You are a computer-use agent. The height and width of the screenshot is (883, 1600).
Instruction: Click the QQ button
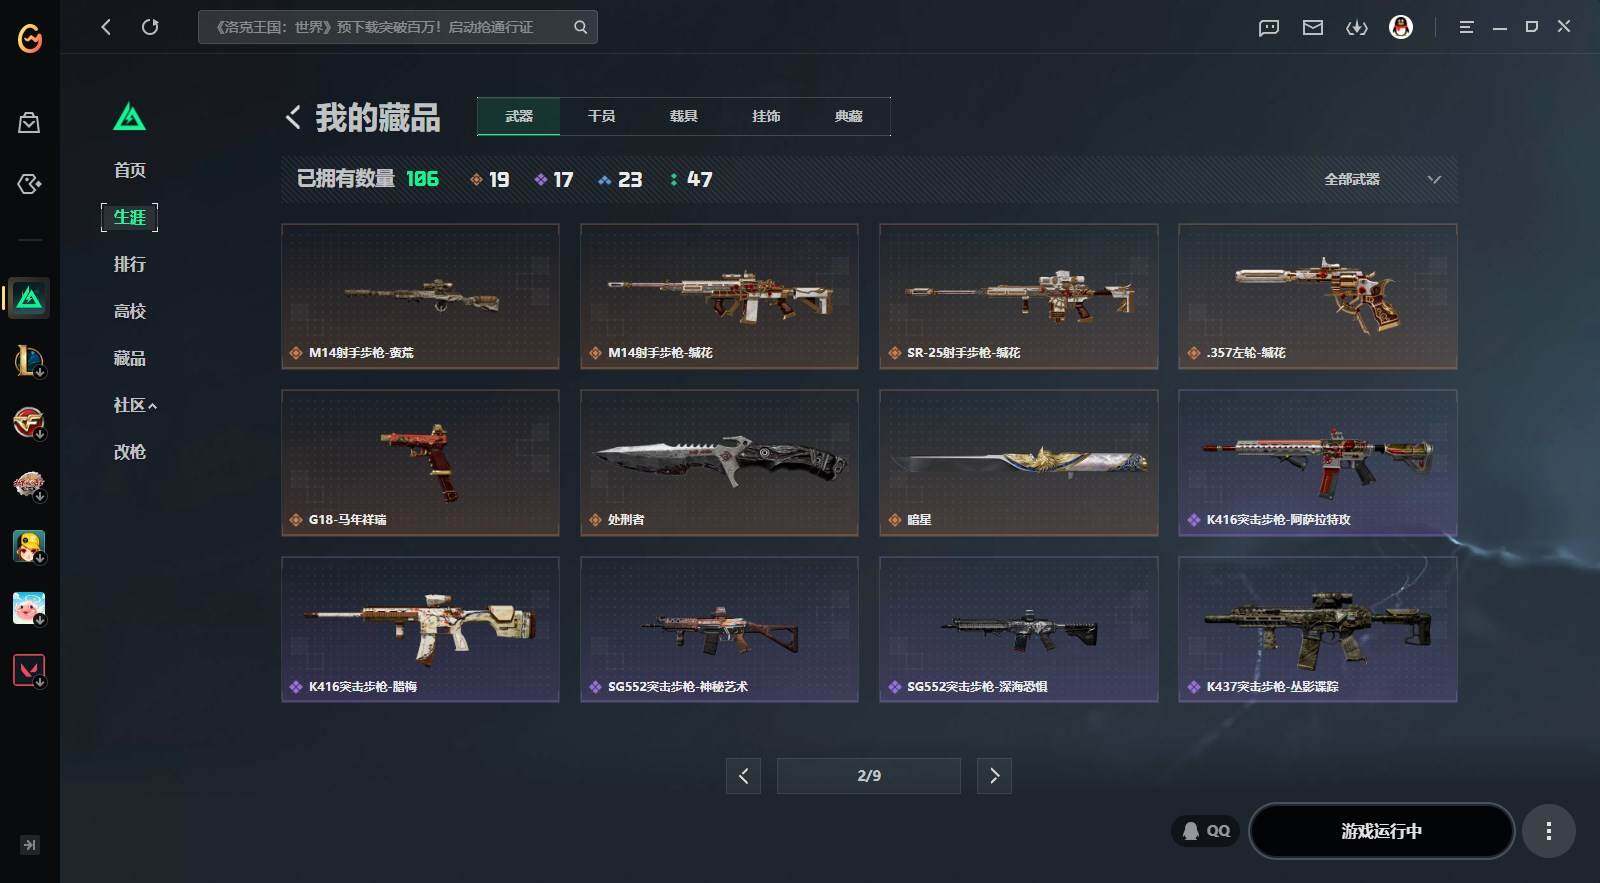click(1206, 831)
